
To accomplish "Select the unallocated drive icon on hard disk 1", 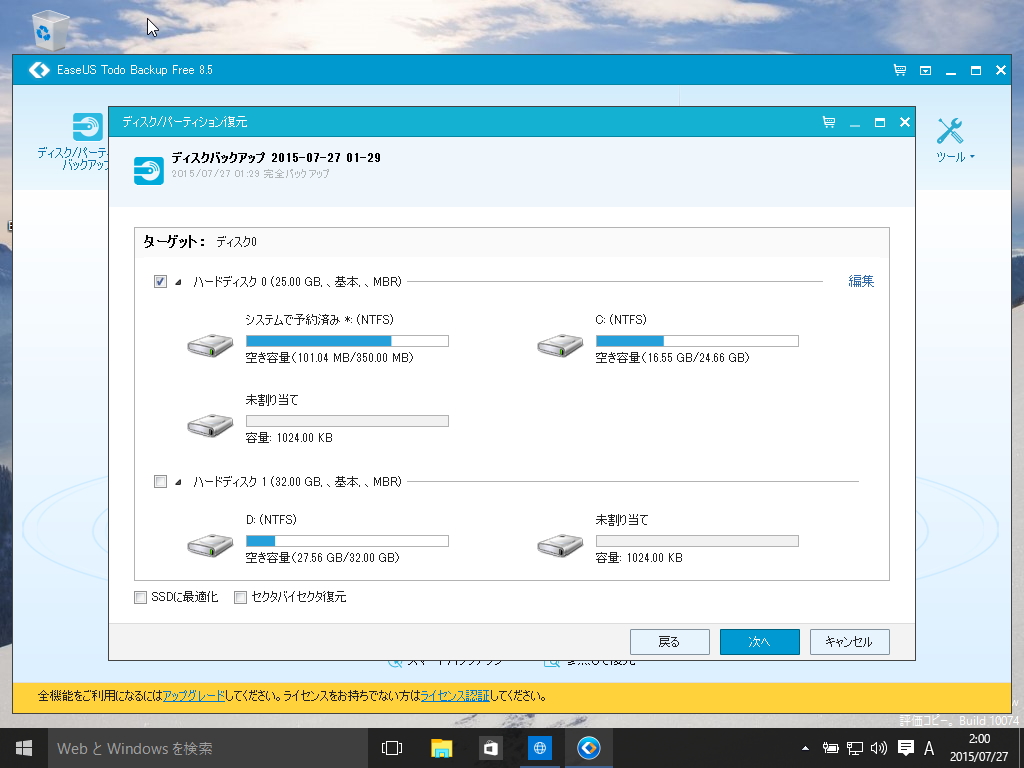I will click(560, 545).
